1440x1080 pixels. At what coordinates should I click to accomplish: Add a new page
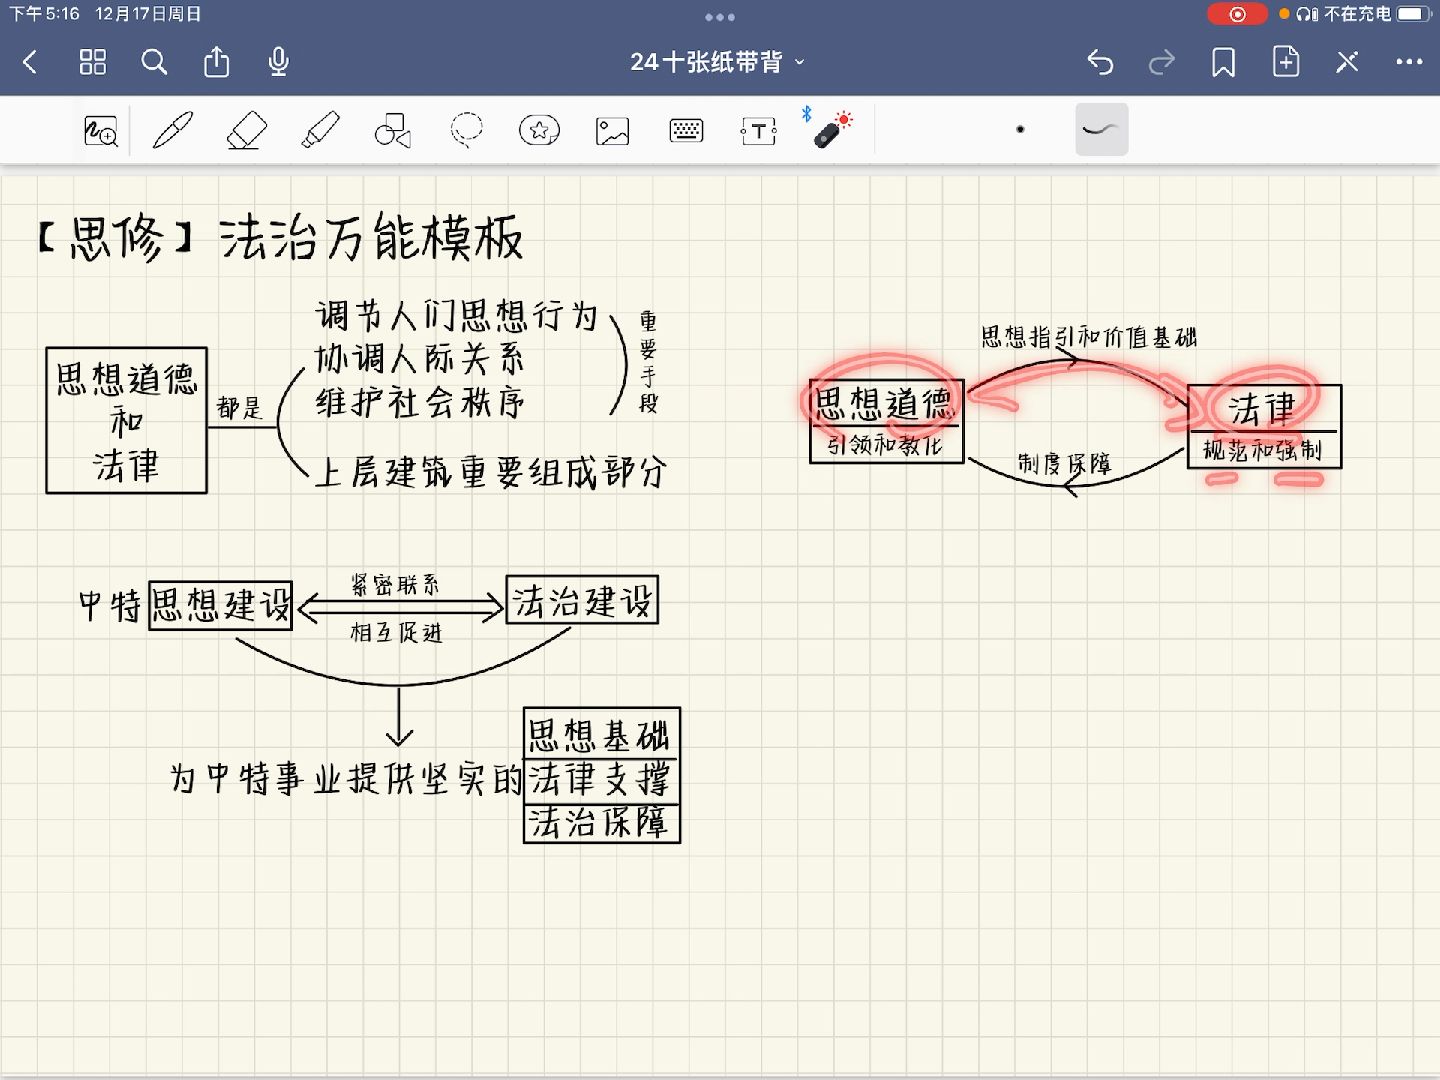1286,62
